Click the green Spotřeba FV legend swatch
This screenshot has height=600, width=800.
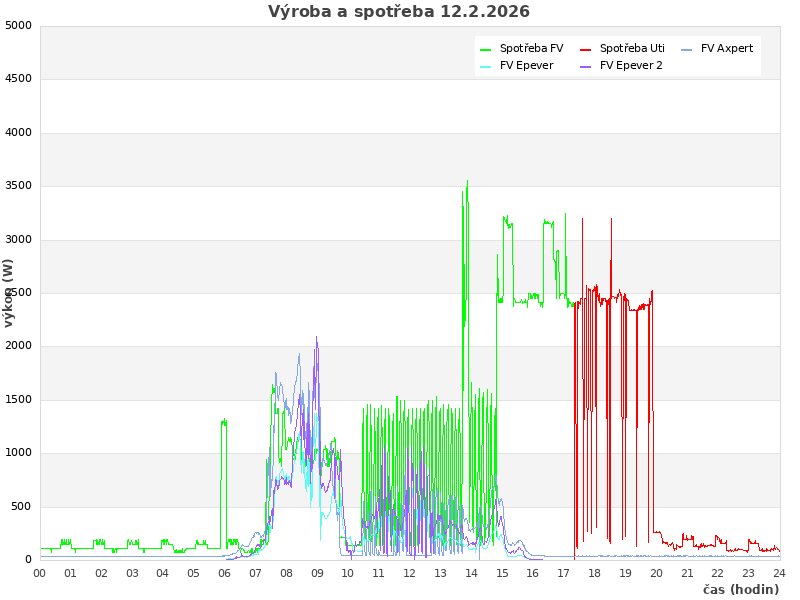(x=486, y=49)
